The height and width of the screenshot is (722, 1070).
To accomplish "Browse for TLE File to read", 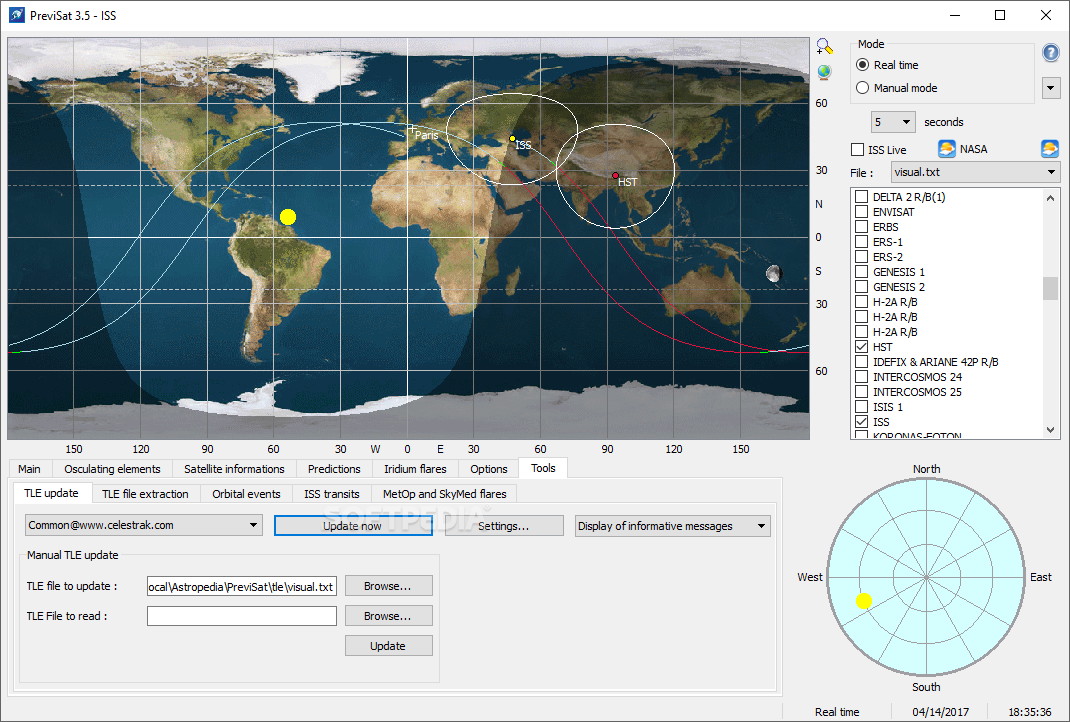I will [388, 616].
